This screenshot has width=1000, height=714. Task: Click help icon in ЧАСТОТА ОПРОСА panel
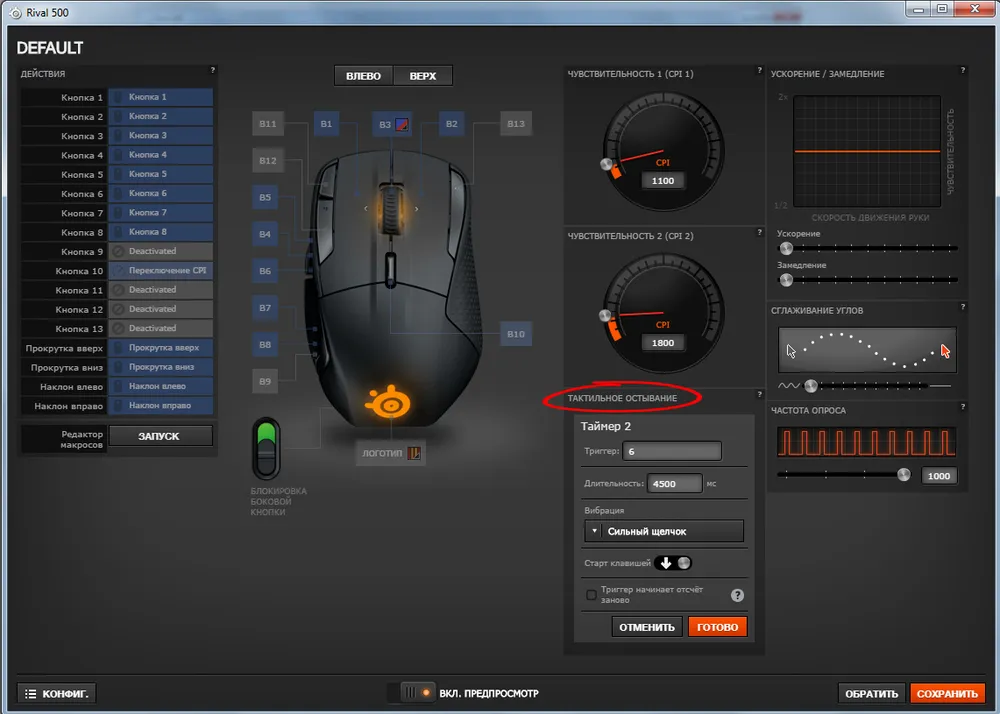[x=962, y=408]
